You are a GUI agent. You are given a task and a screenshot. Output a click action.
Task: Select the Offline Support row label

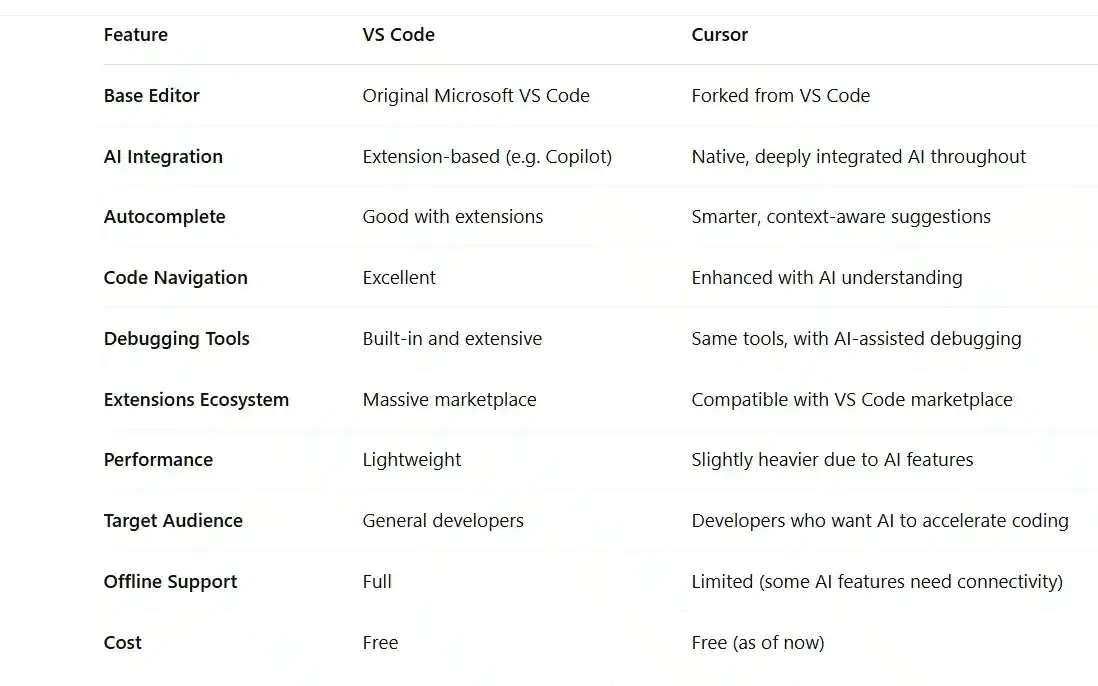click(170, 582)
